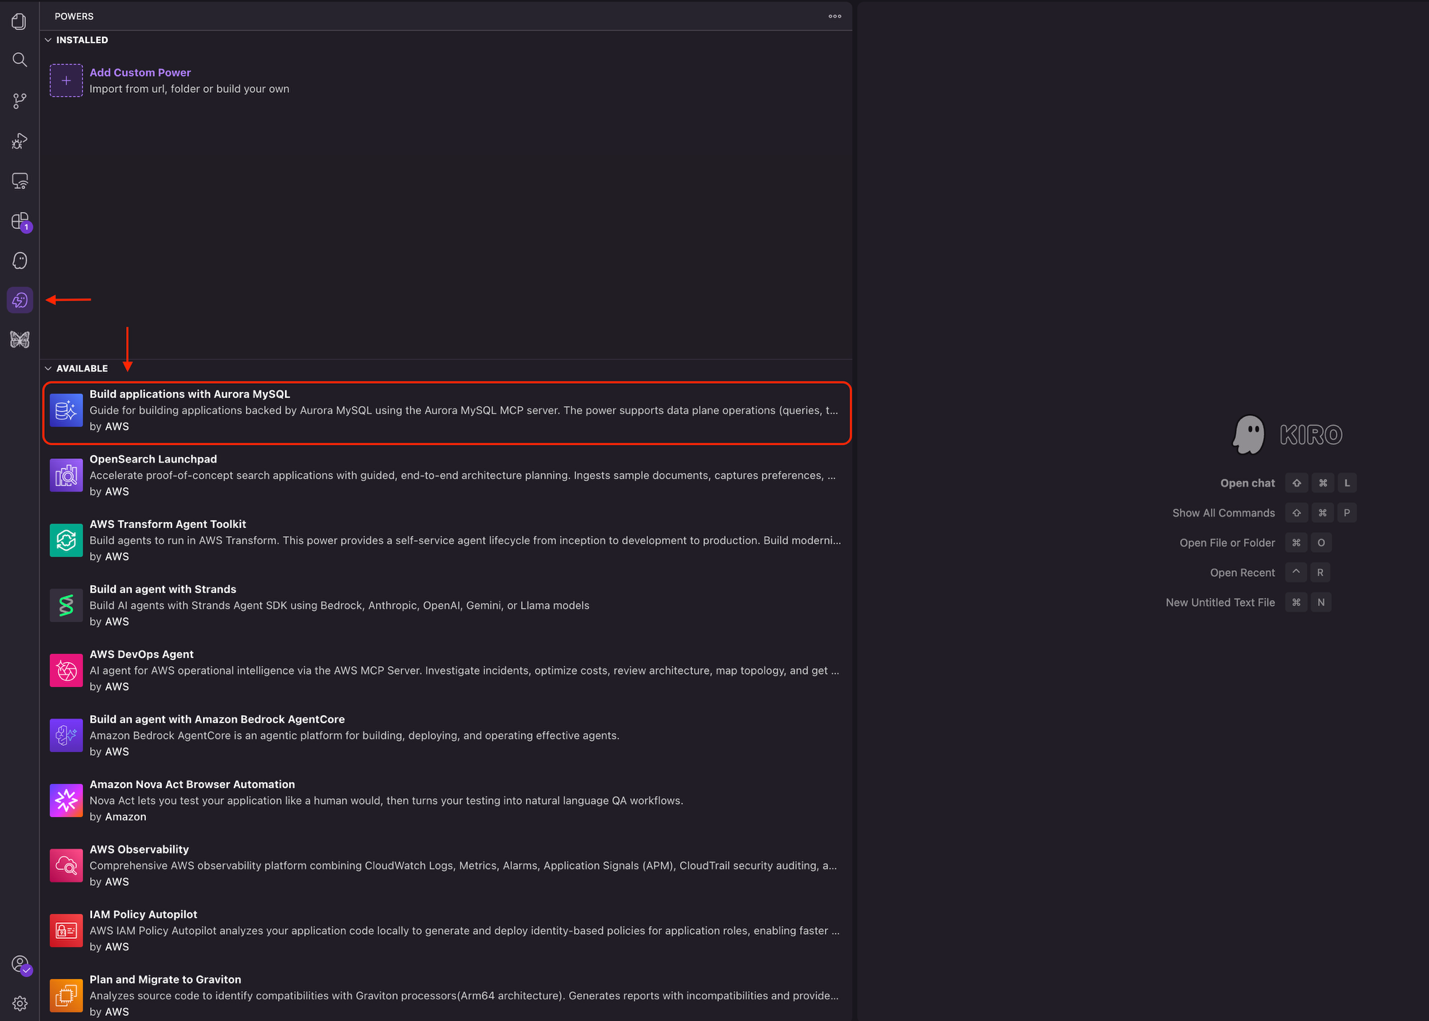
Task: Open the Manage gear icon
Action: pos(19,1003)
